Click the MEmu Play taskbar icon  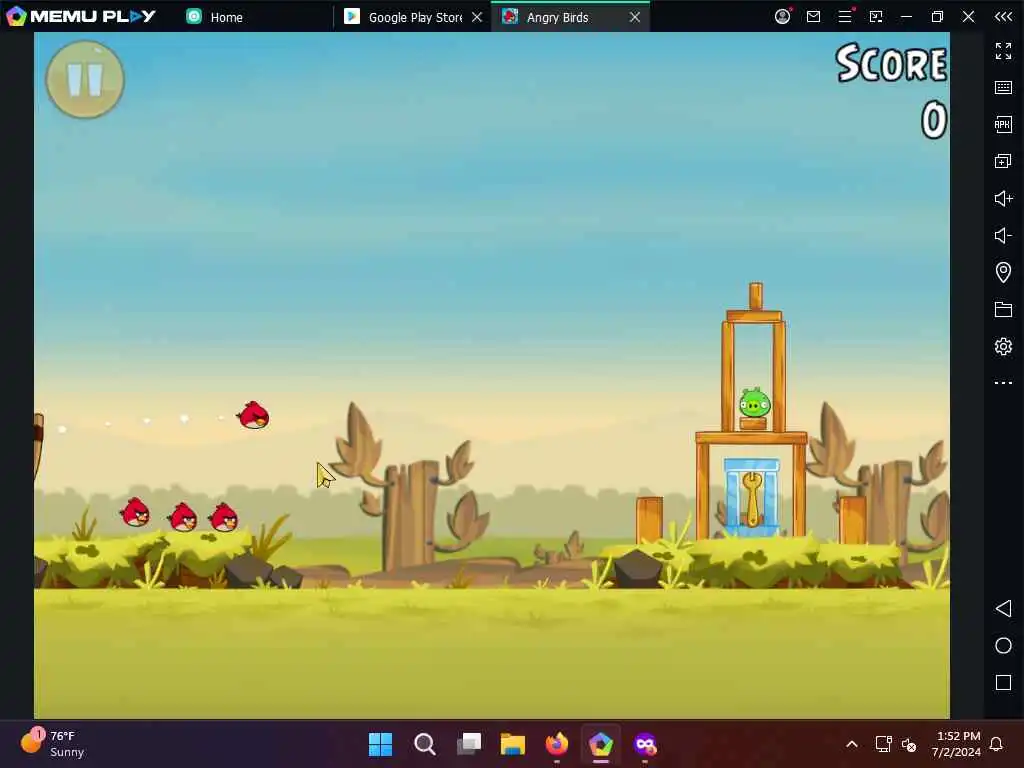click(x=601, y=744)
